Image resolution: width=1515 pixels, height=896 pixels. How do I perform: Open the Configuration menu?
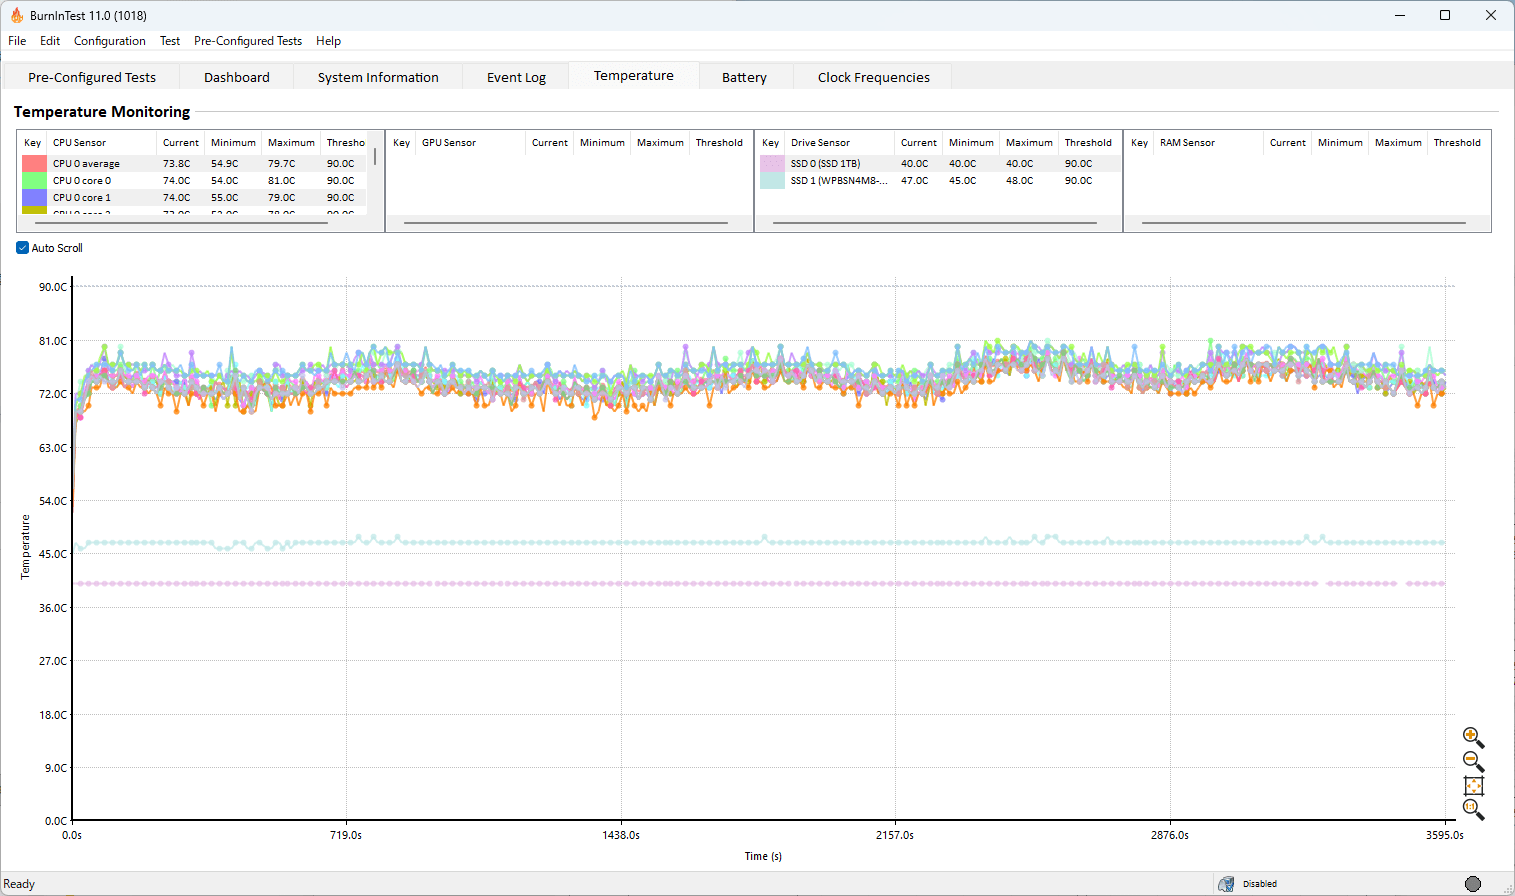pos(109,41)
